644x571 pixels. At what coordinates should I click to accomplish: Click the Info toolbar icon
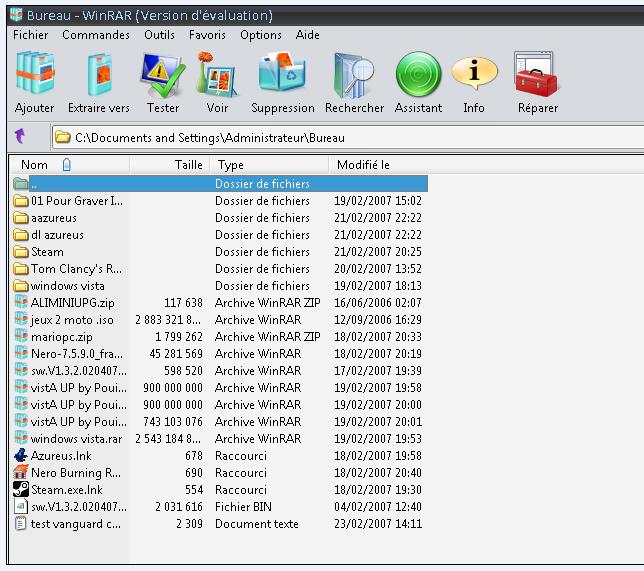[474, 73]
